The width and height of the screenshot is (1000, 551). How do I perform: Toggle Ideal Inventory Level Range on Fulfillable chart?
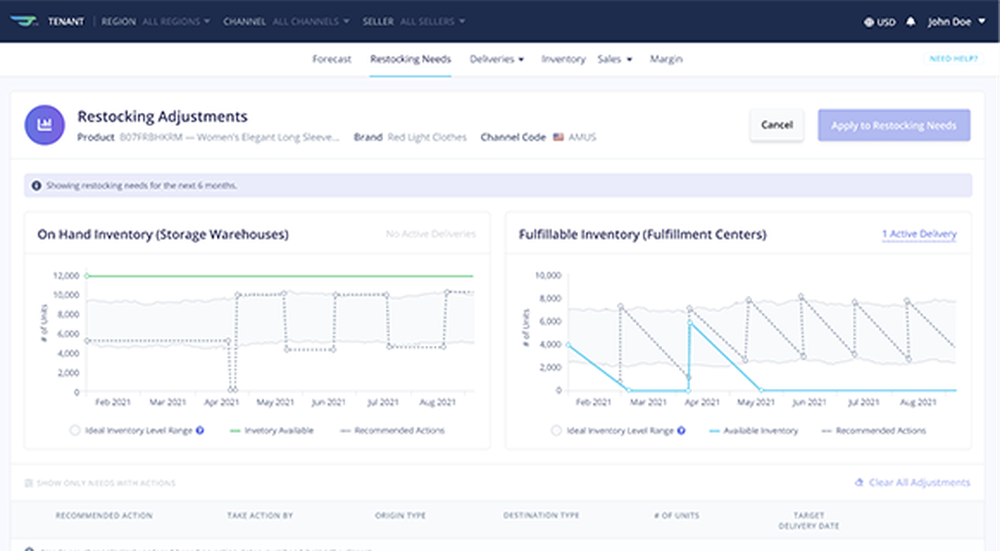click(x=556, y=431)
